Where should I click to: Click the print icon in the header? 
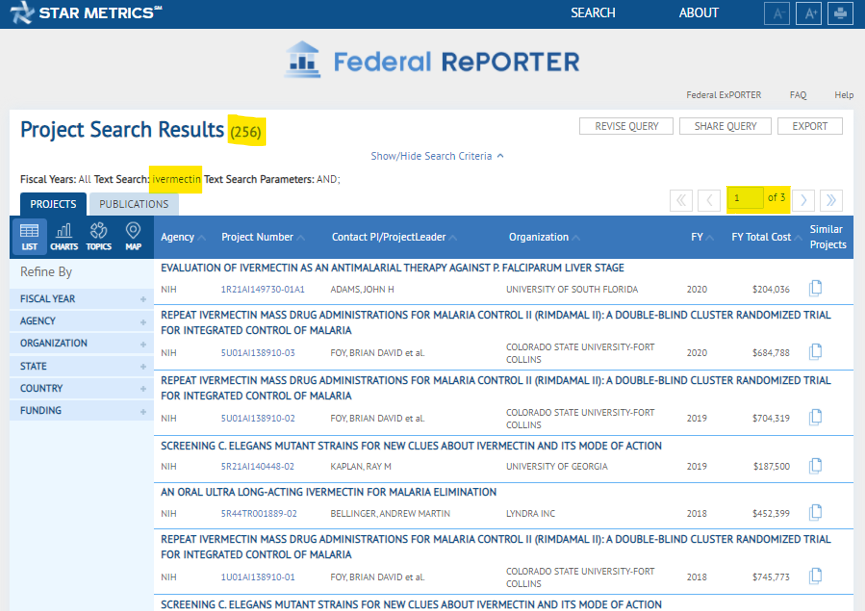[840, 14]
